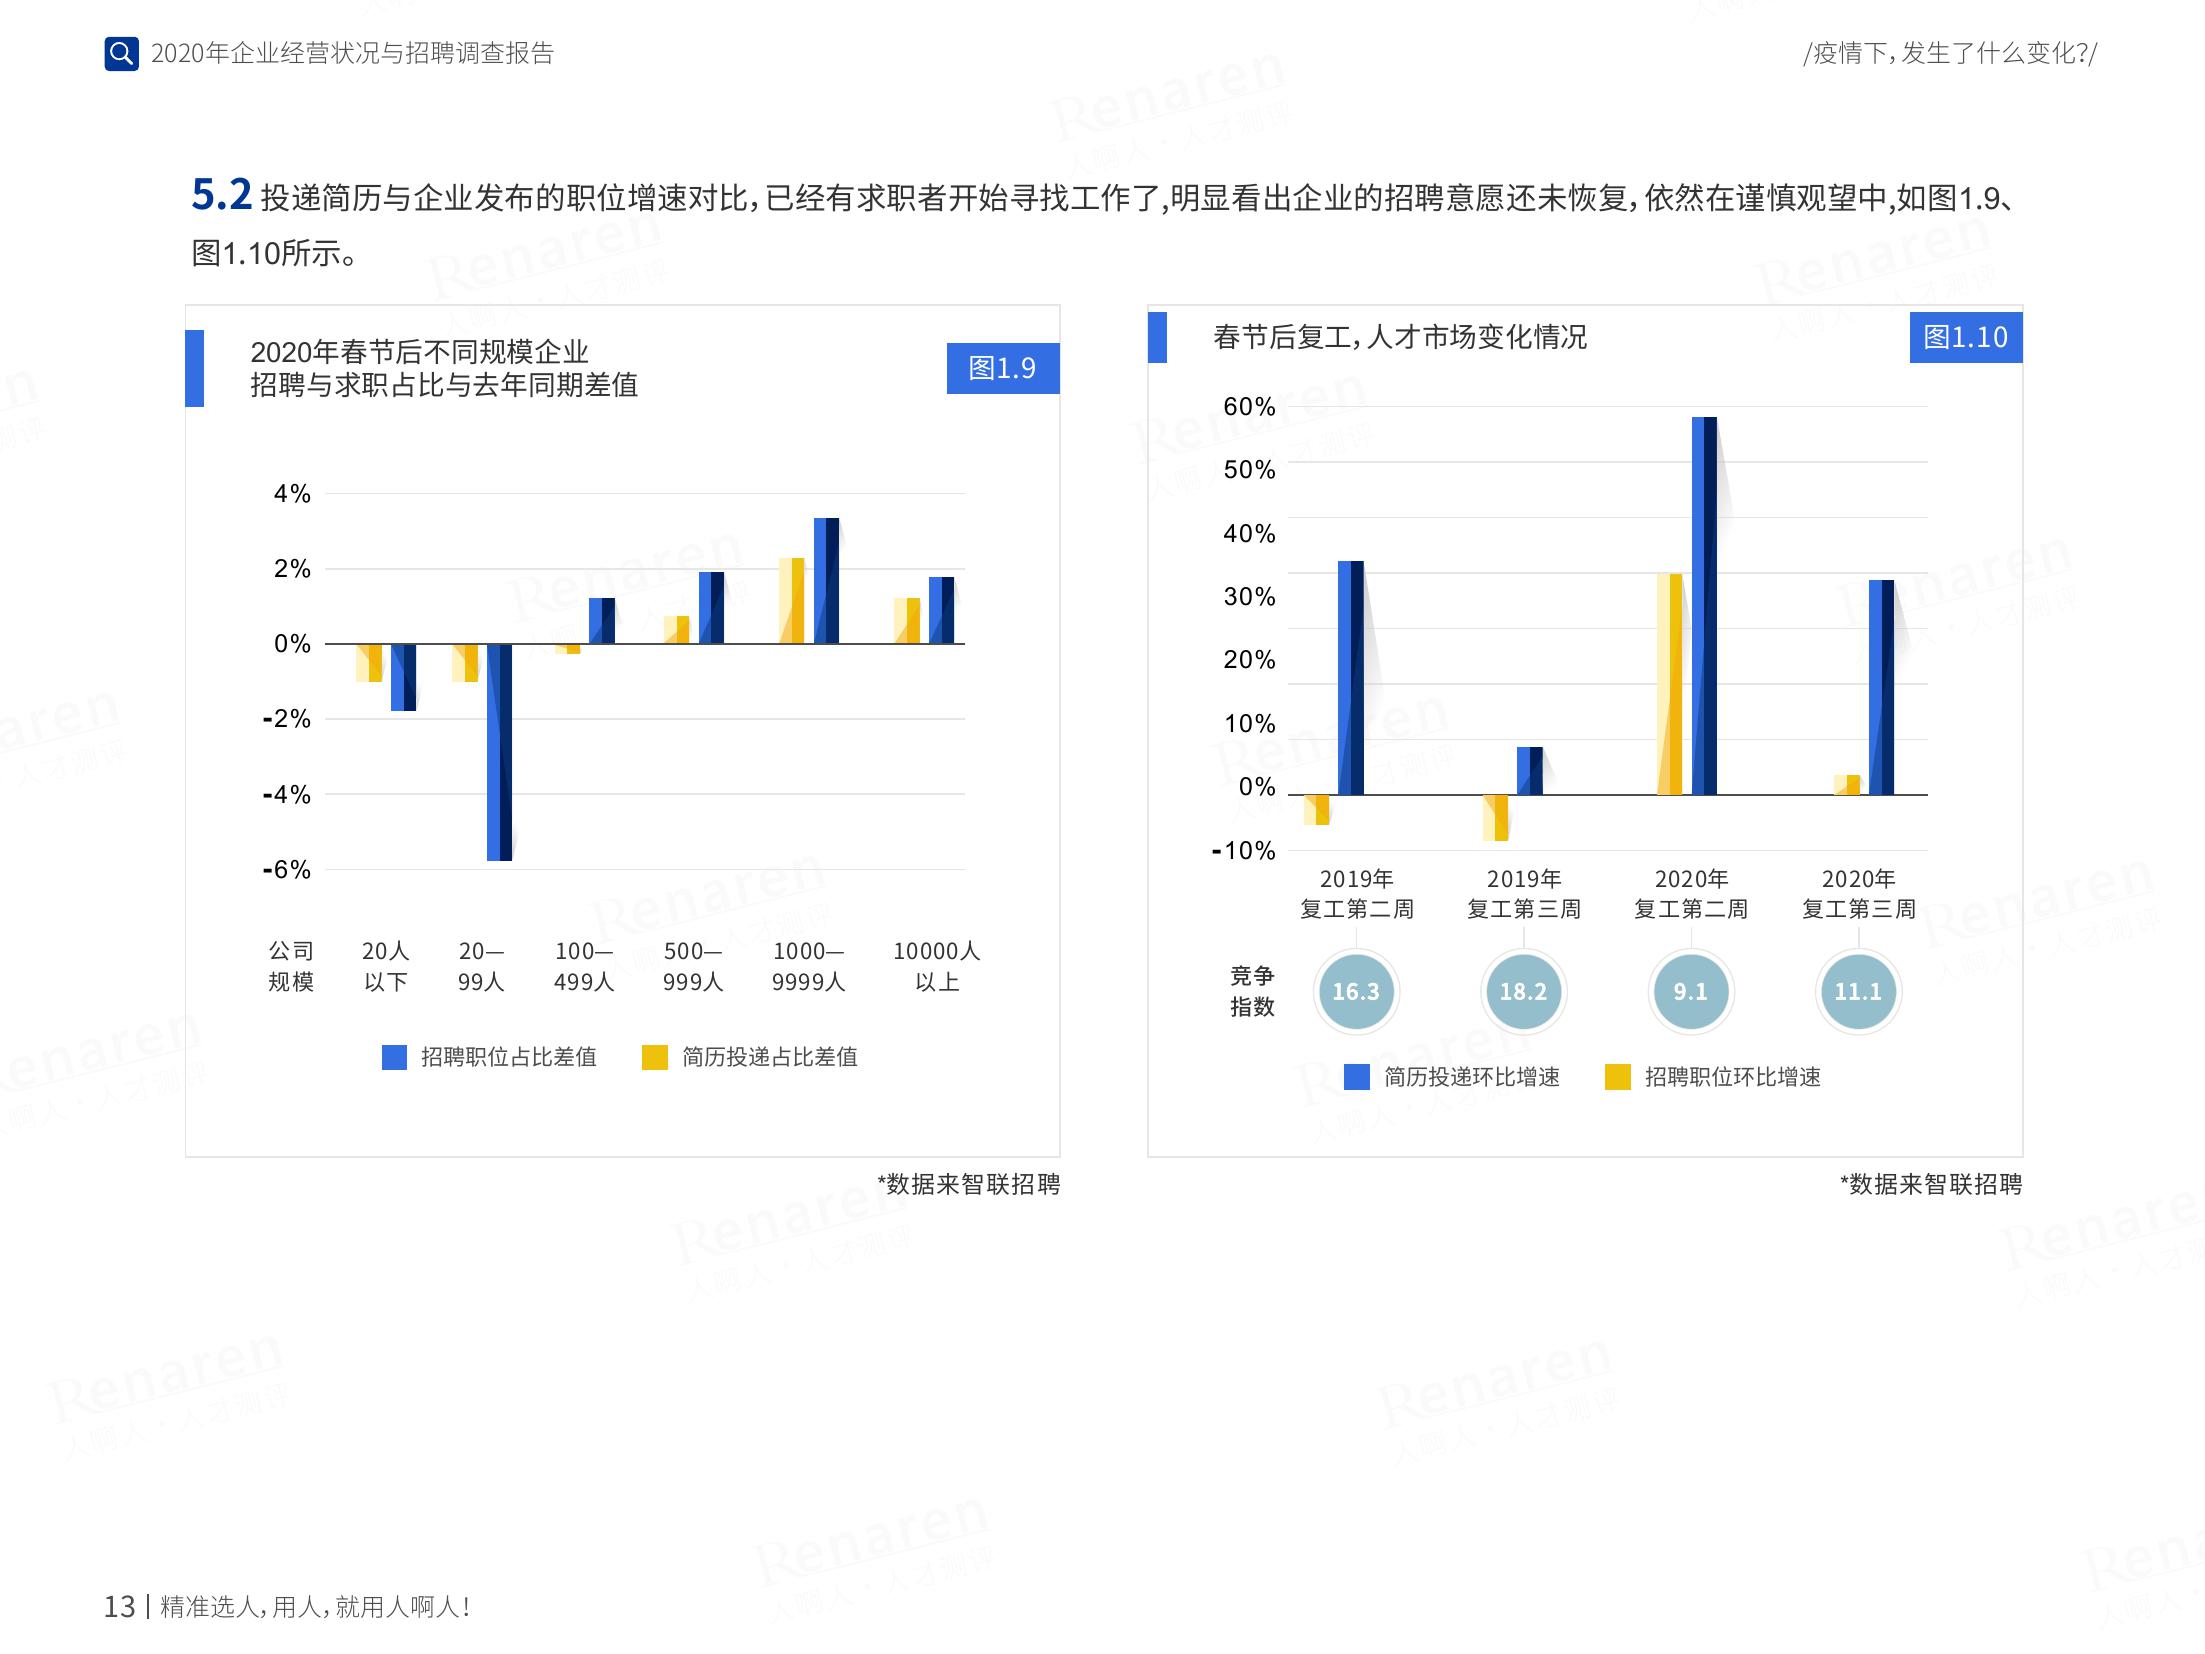Click the 9.1 competition index circle
Viewport: 2205px width, 1654px height.
1690,992
